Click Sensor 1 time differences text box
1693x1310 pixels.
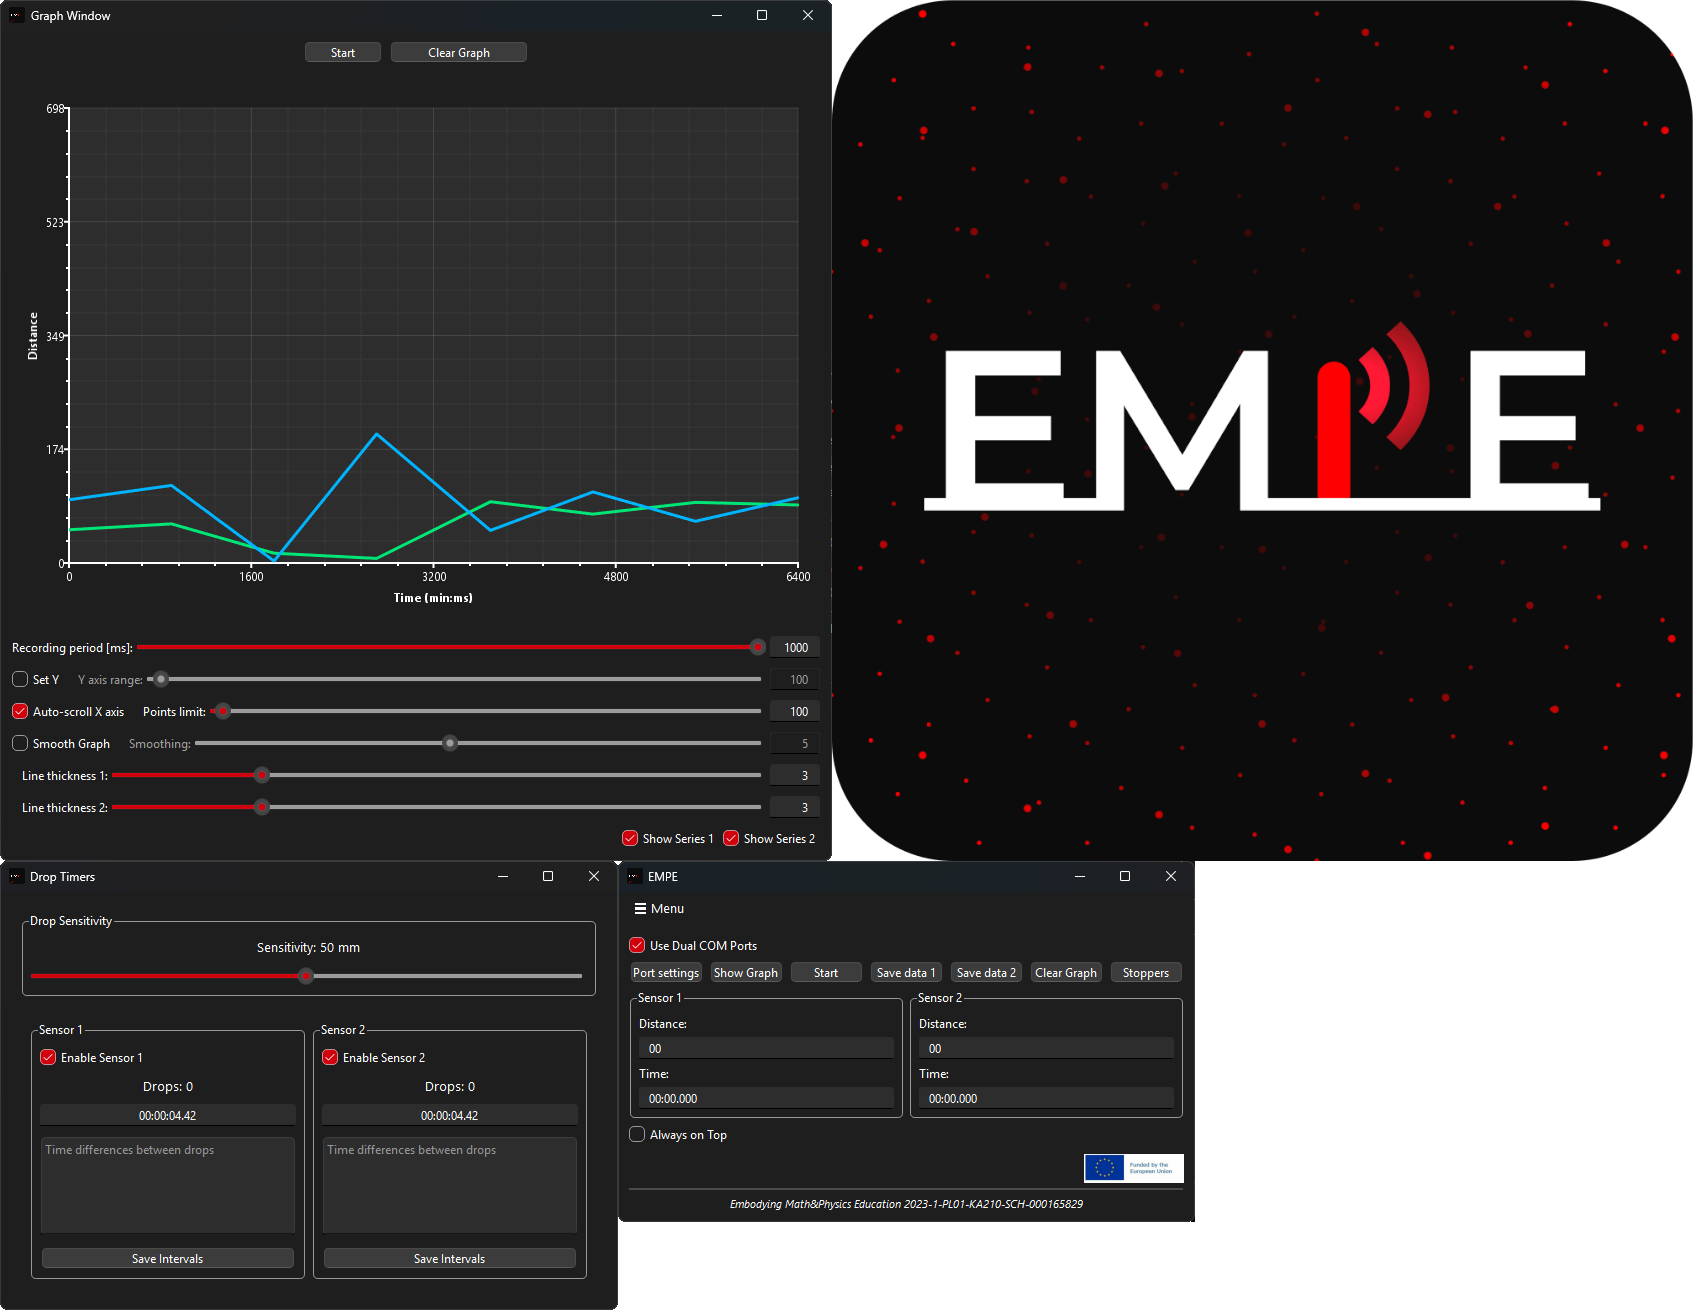[168, 1185]
